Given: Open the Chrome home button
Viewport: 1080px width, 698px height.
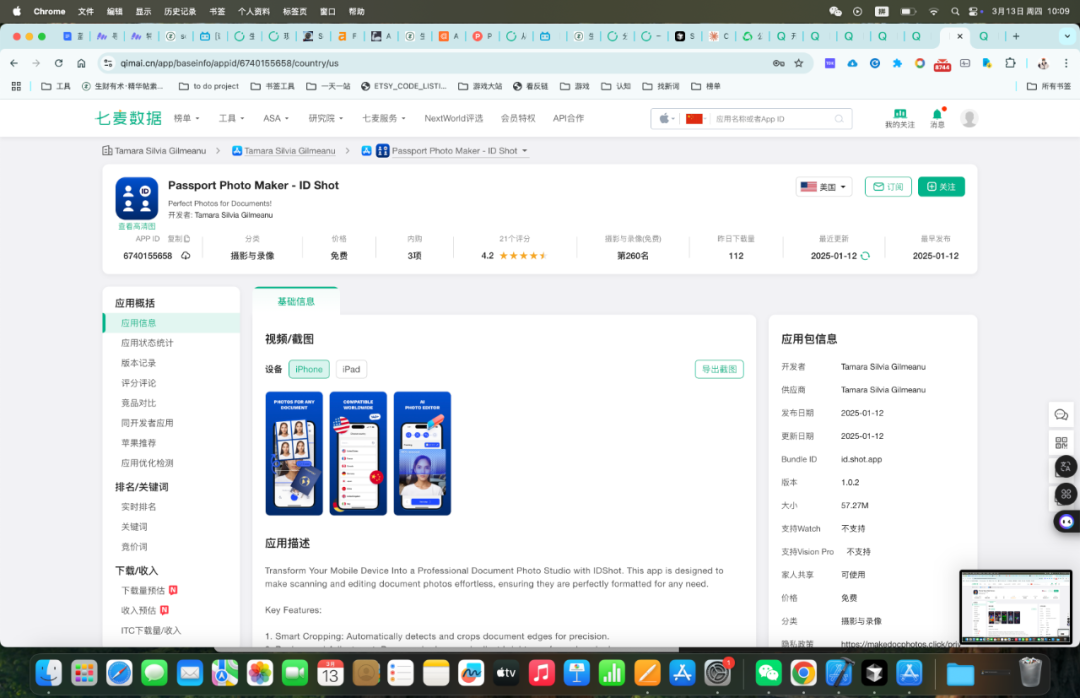Looking at the screenshot, I should tap(81, 63).
